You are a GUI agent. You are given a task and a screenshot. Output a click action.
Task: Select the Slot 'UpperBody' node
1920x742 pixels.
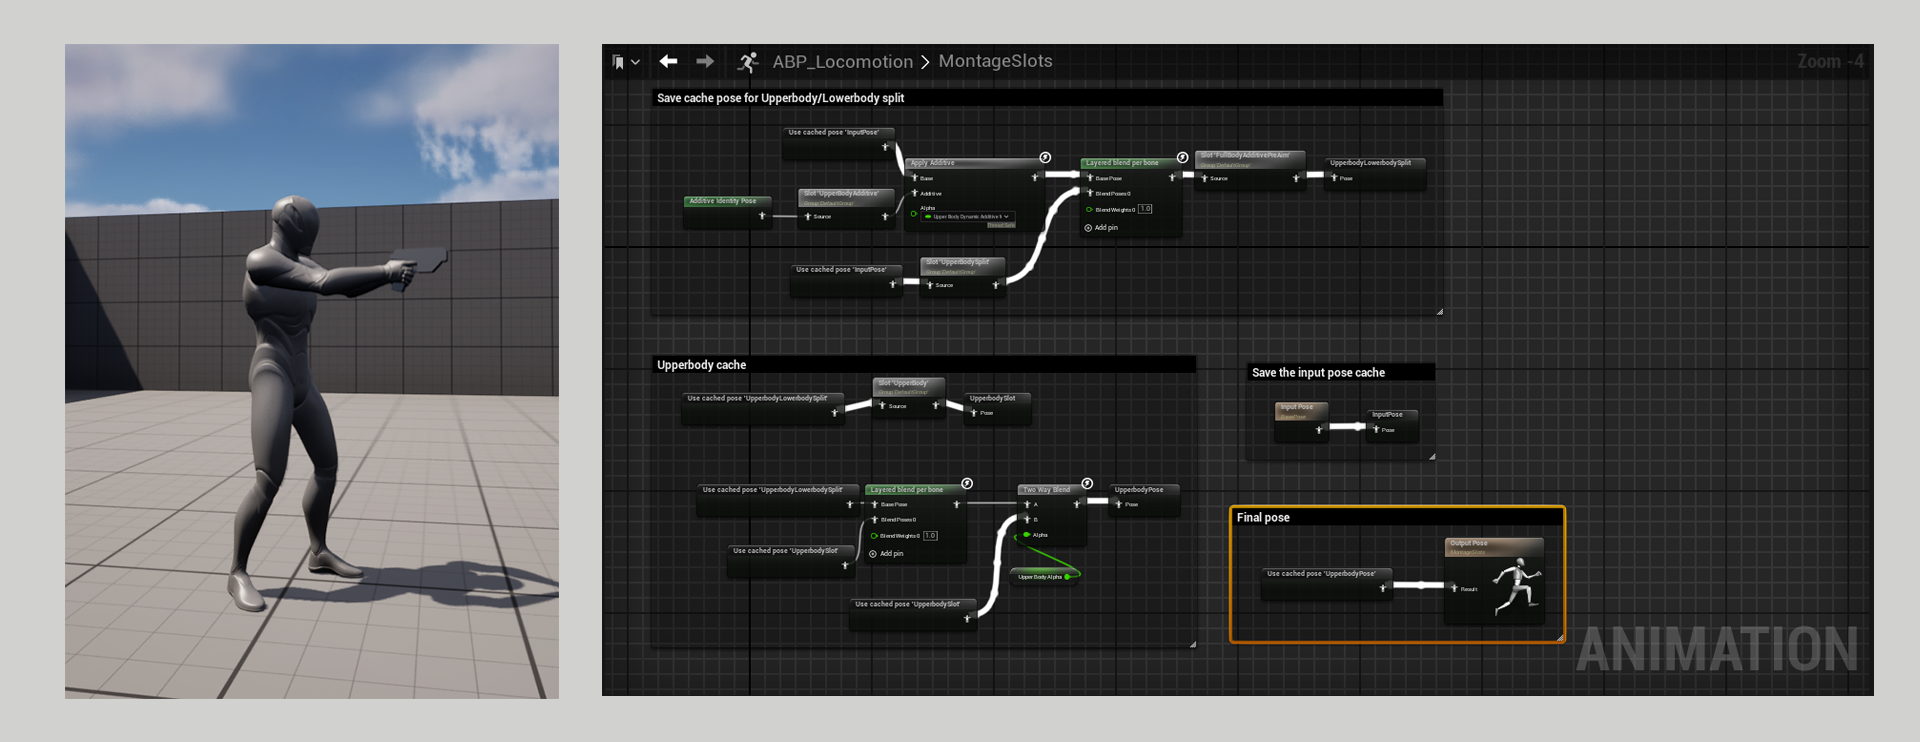908,396
